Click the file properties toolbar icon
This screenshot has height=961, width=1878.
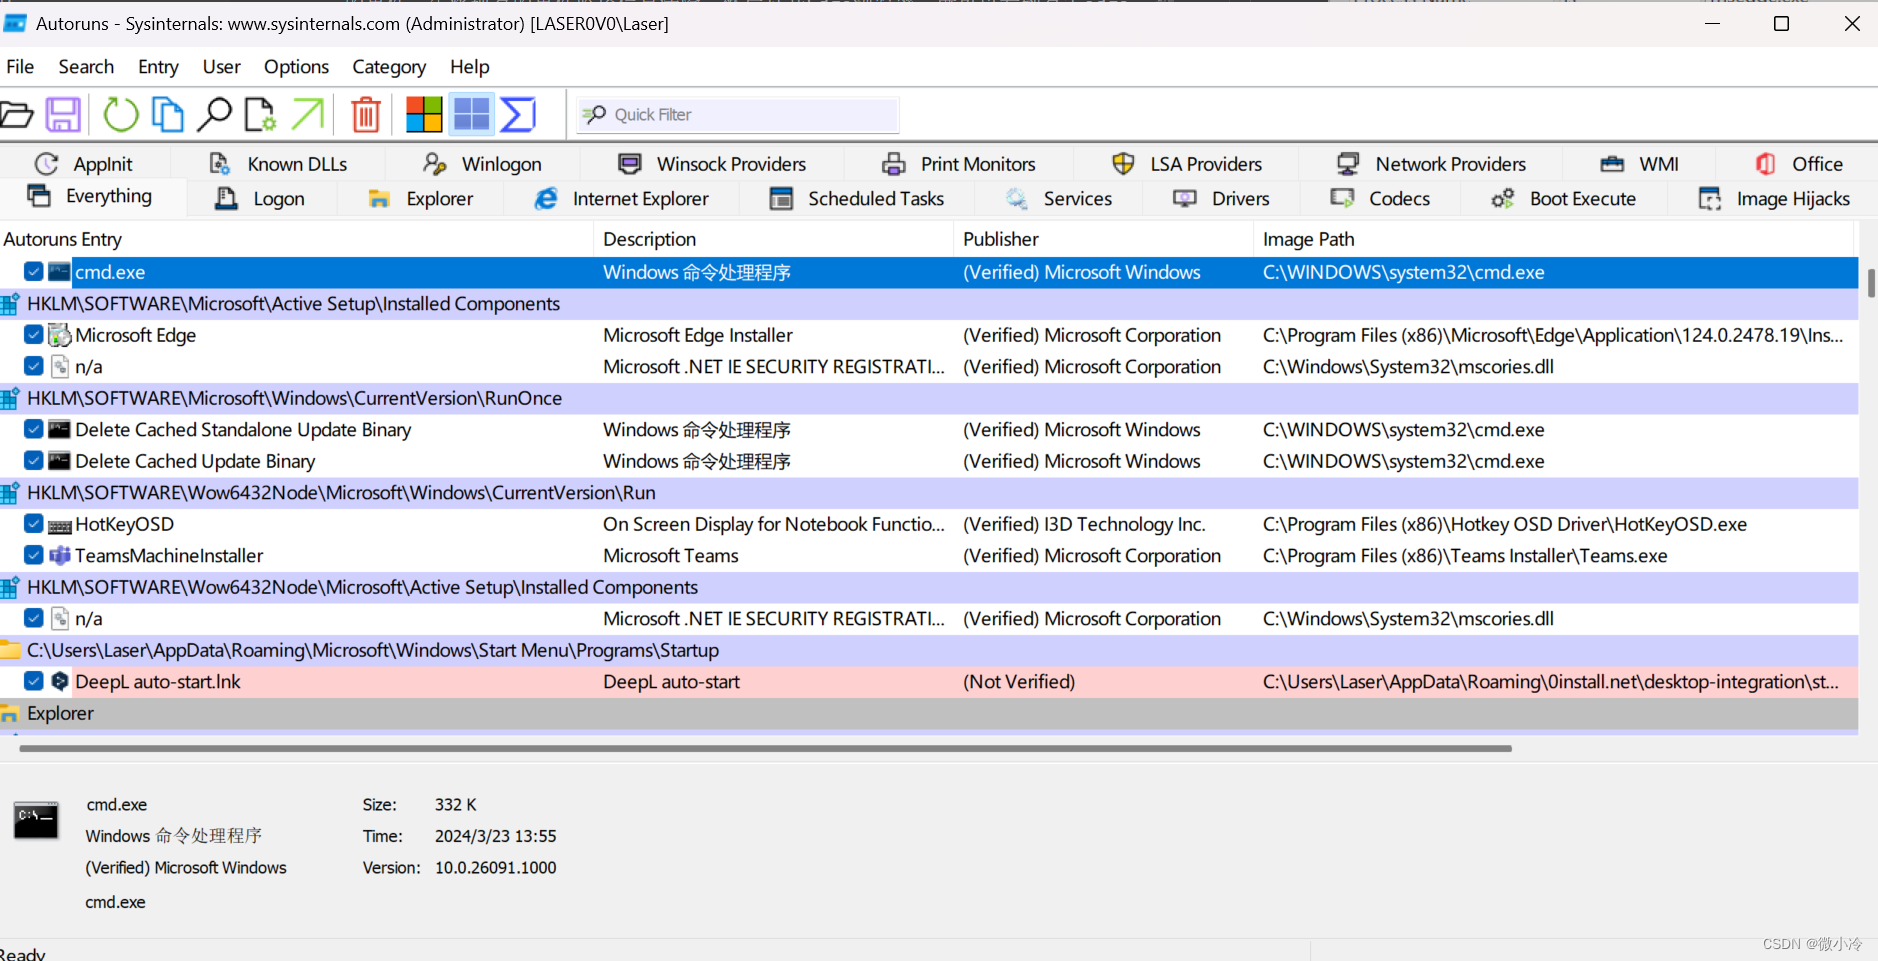click(260, 115)
